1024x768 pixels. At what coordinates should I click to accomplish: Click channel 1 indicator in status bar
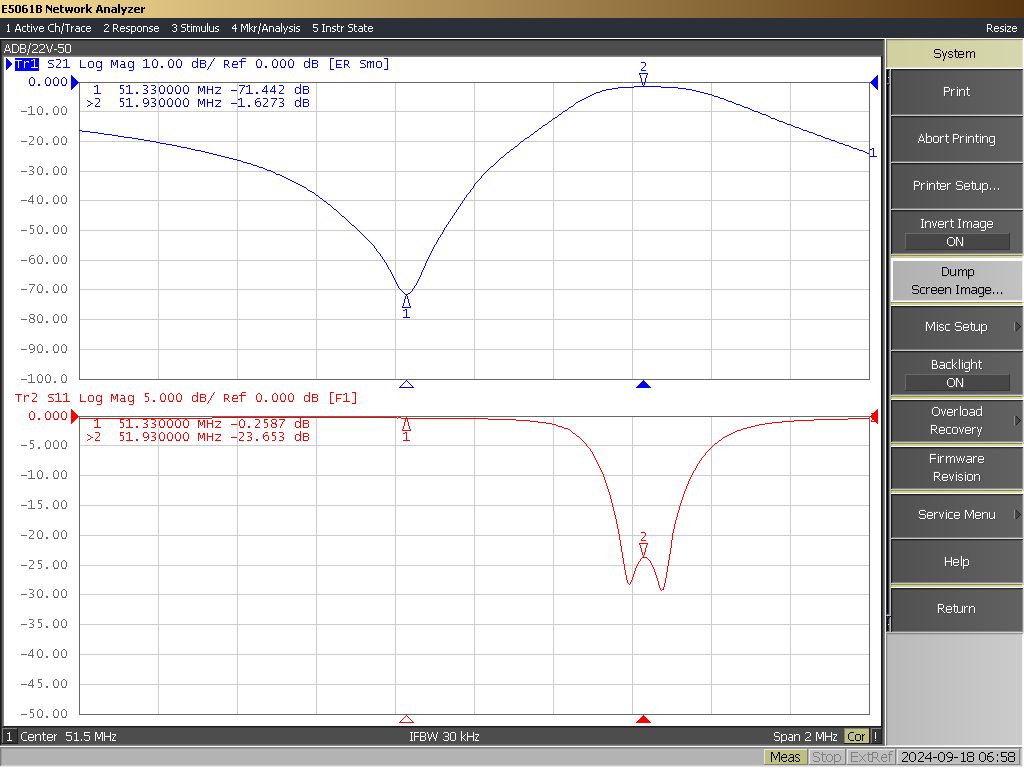[9, 737]
